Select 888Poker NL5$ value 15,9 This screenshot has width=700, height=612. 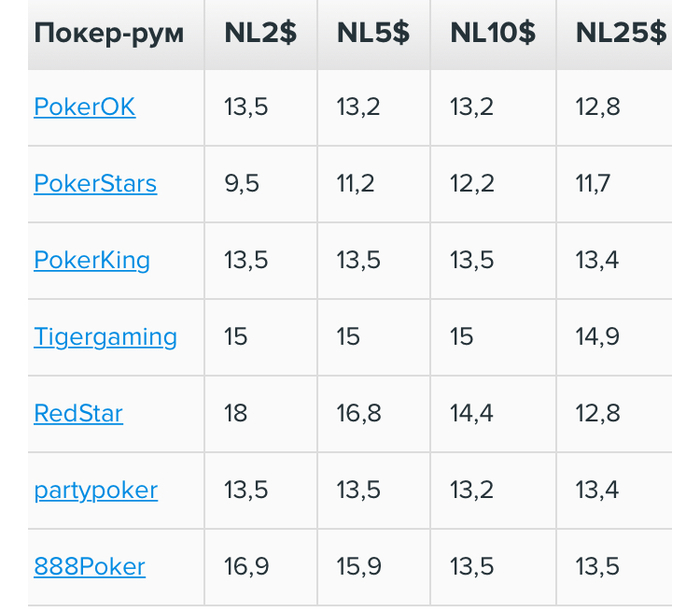coord(358,567)
